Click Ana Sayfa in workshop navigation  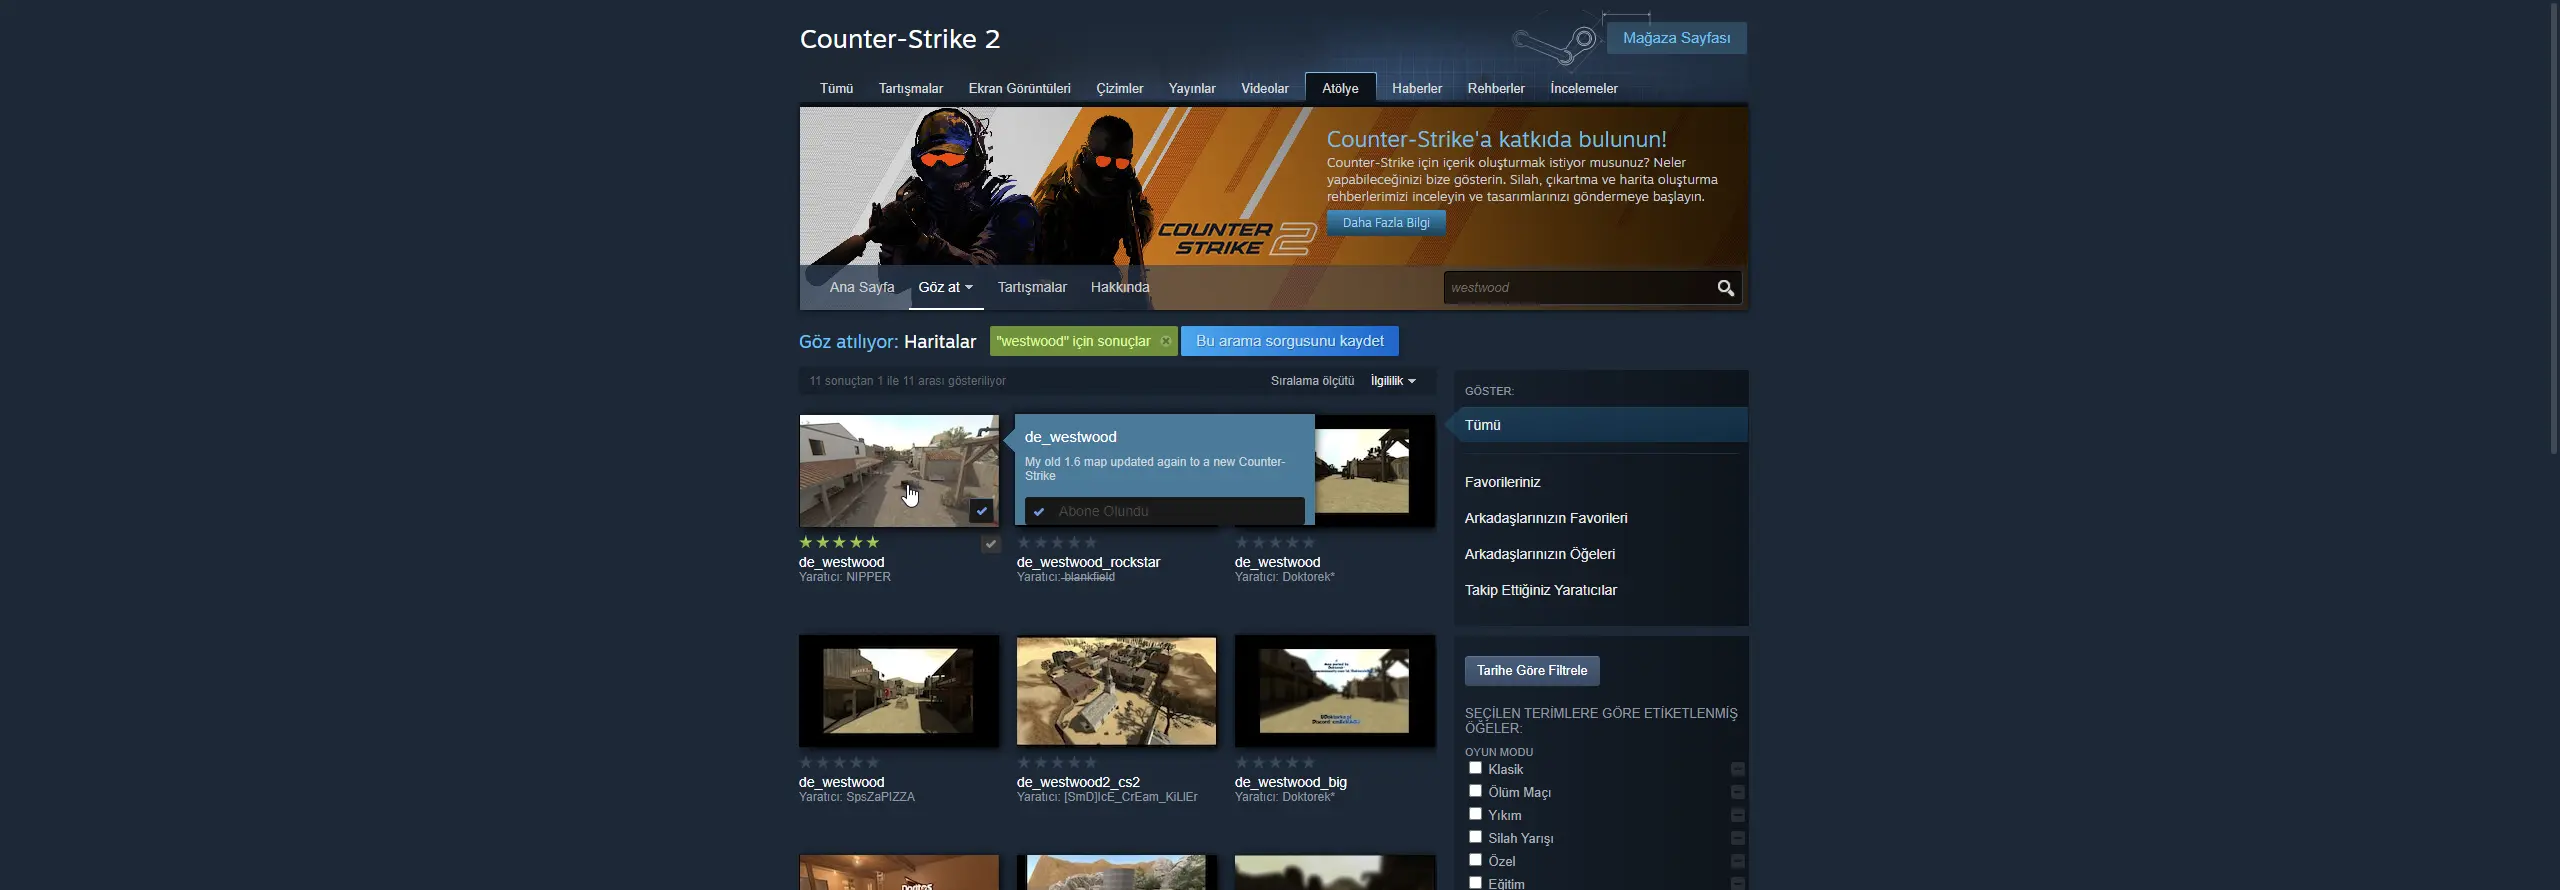coord(861,287)
